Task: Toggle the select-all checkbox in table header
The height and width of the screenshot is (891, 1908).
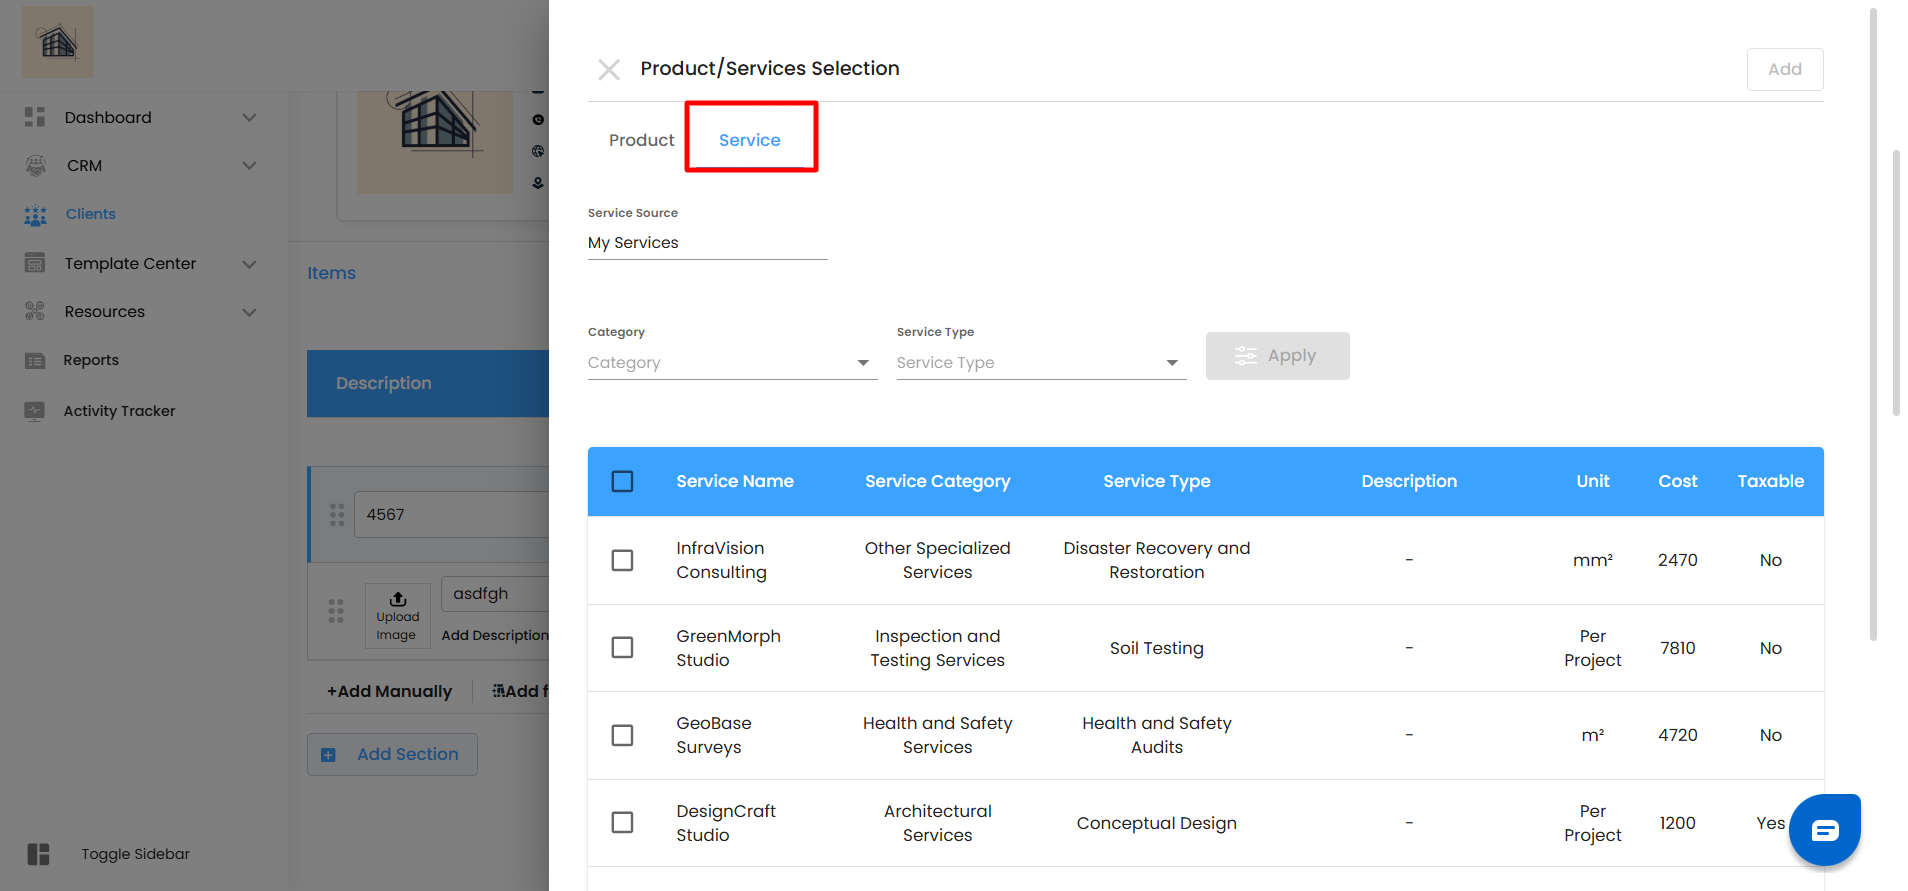Action: click(622, 482)
